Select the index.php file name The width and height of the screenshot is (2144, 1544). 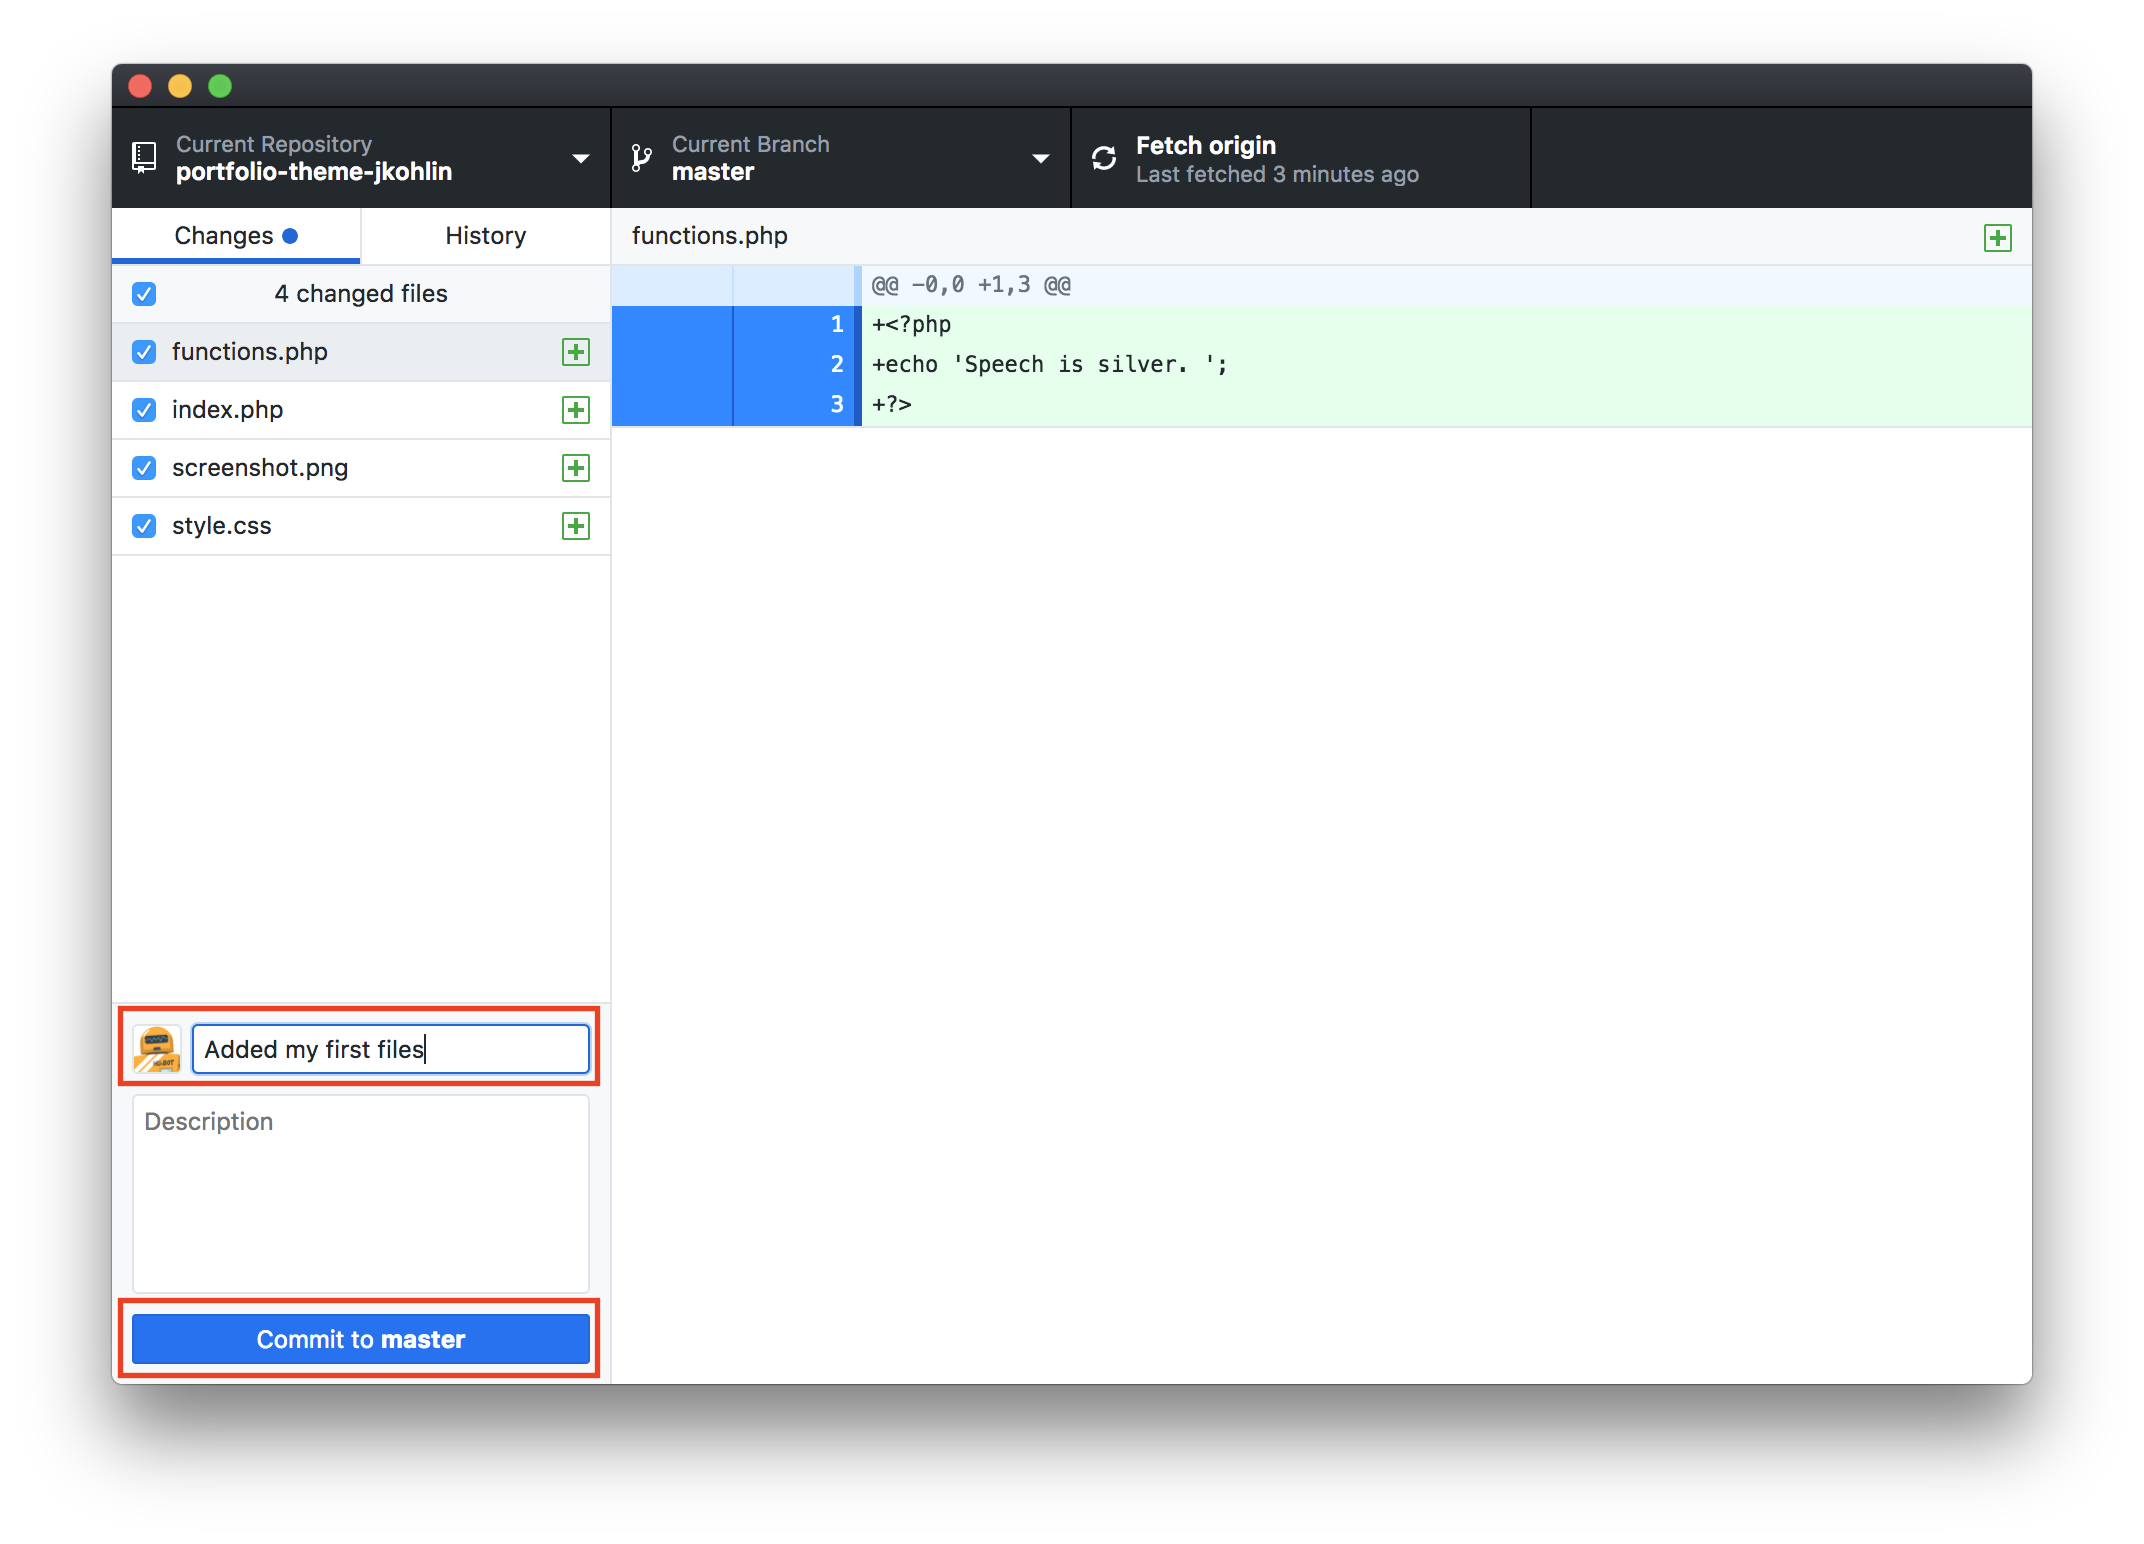point(227,410)
